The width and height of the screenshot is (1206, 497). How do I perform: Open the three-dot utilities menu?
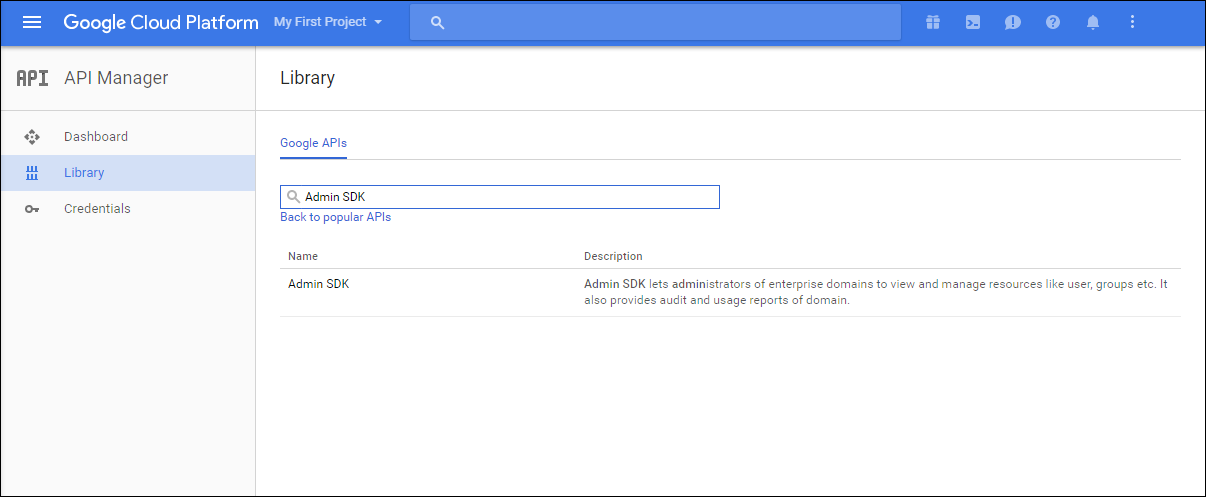click(1132, 22)
